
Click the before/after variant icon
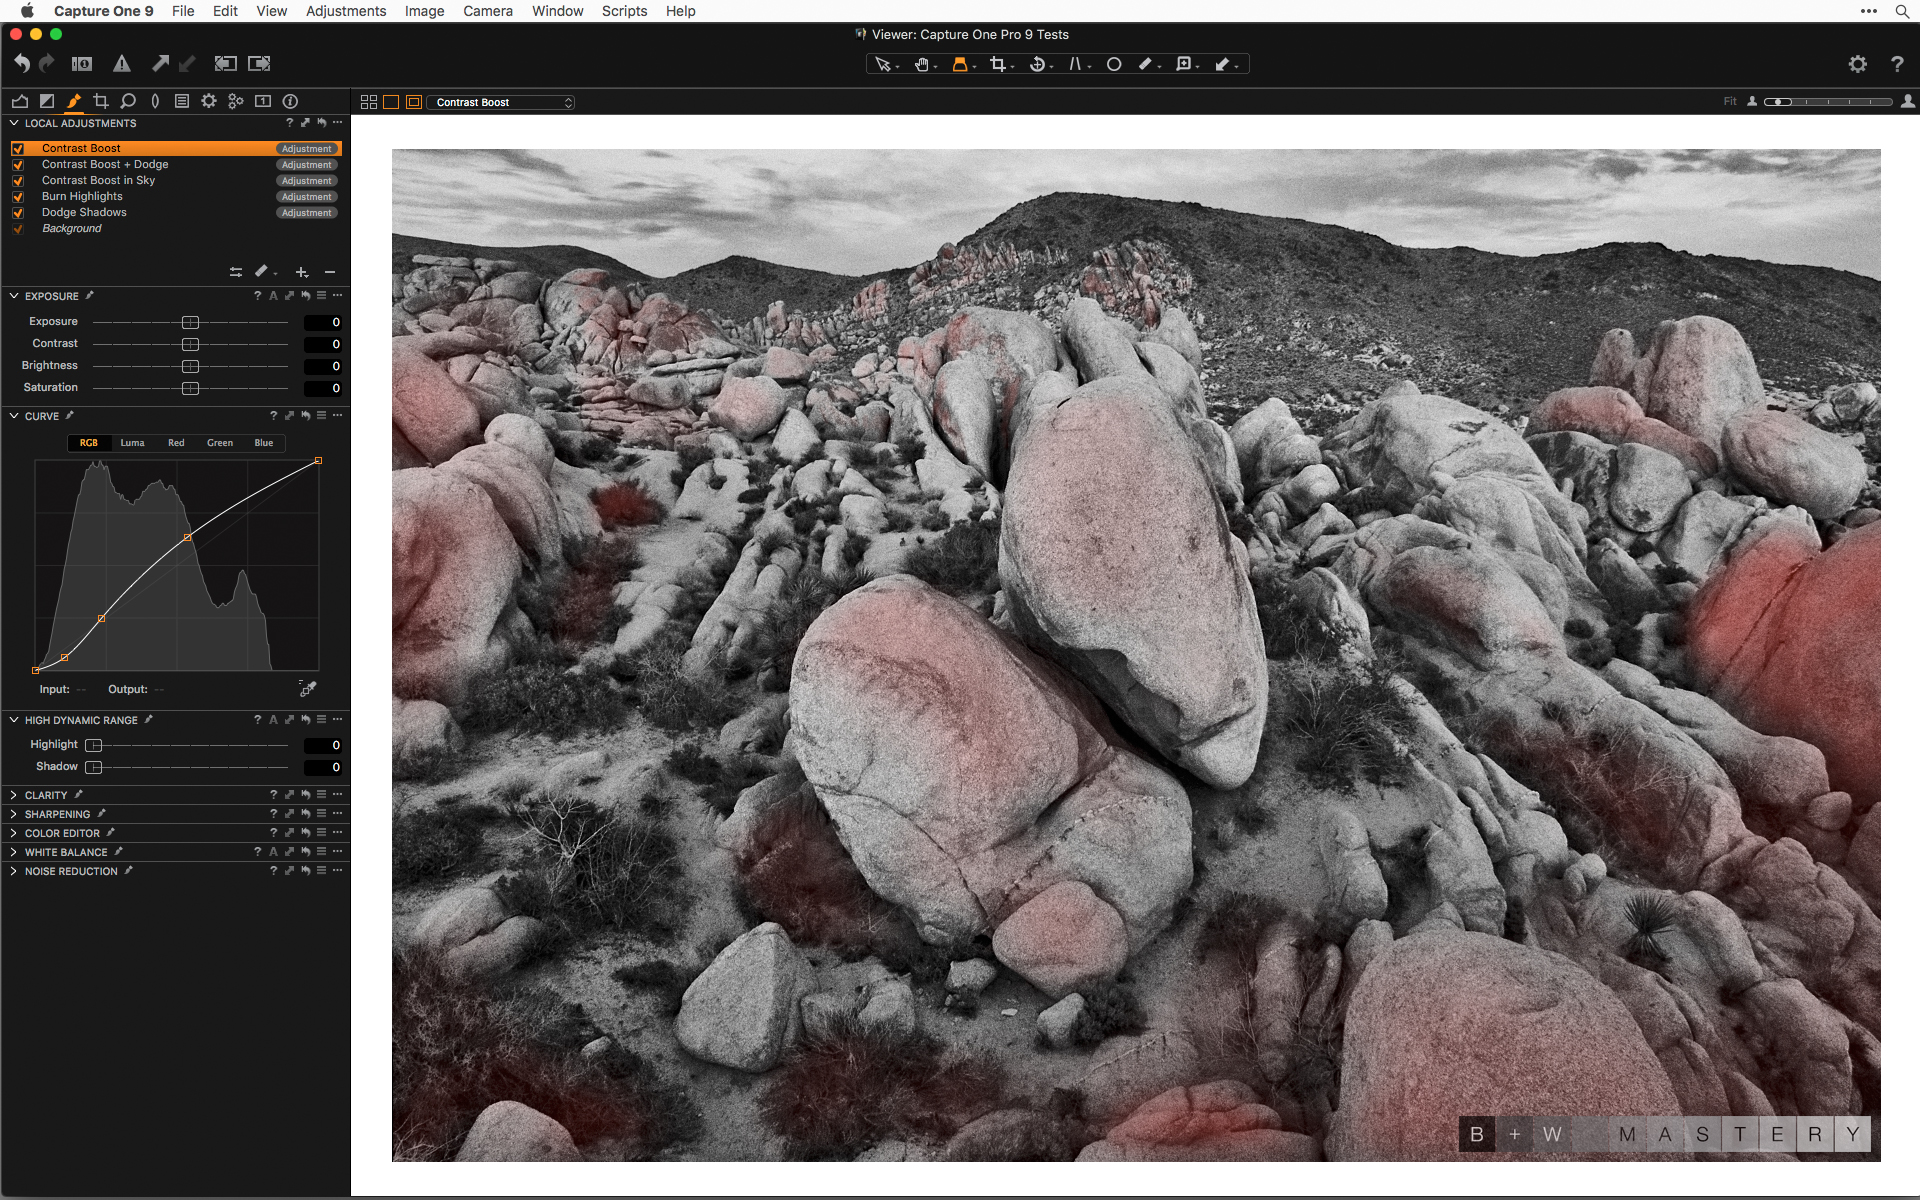pyautogui.click(x=82, y=64)
